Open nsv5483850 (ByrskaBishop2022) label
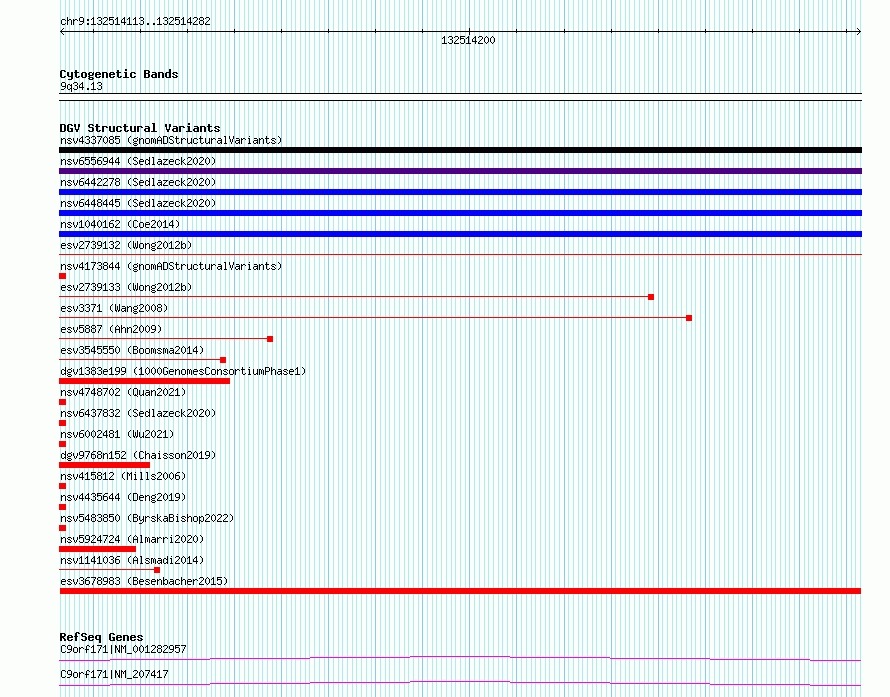 147,518
